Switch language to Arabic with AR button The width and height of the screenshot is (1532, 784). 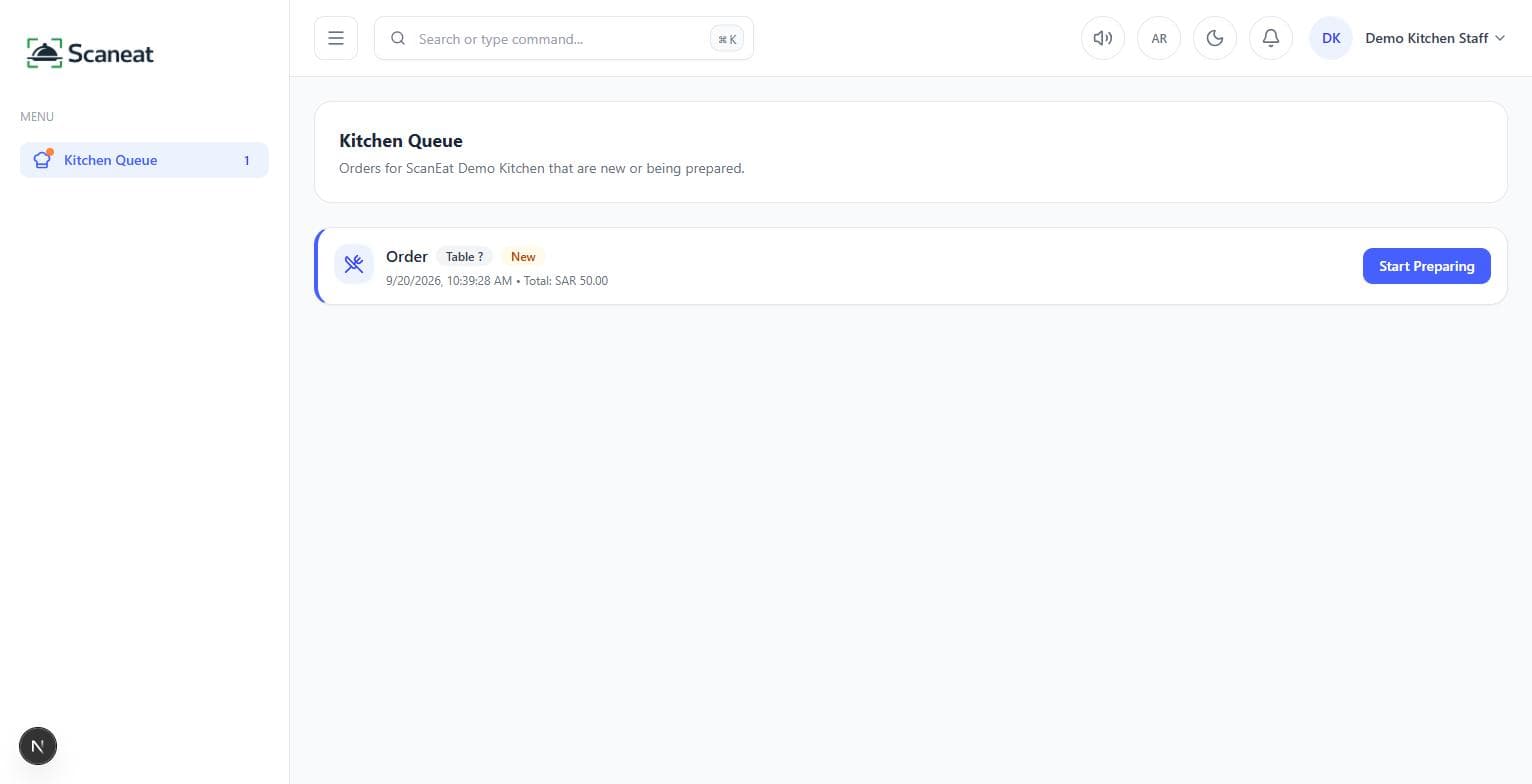click(x=1159, y=38)
